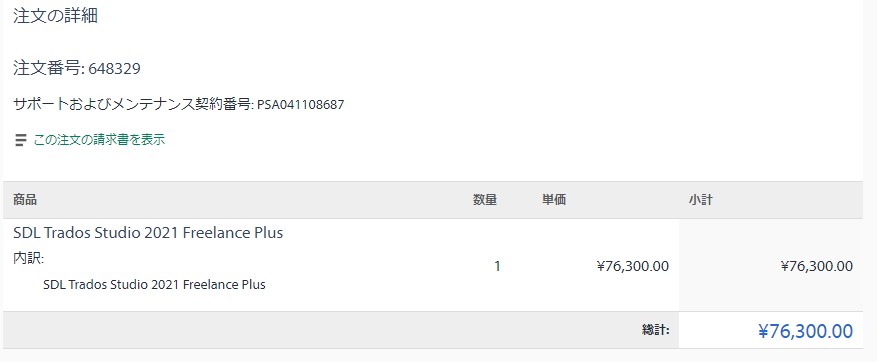Click the 内訳 breakdown label
This screenshot has height=362, width=877.
(x=29, y=258)
